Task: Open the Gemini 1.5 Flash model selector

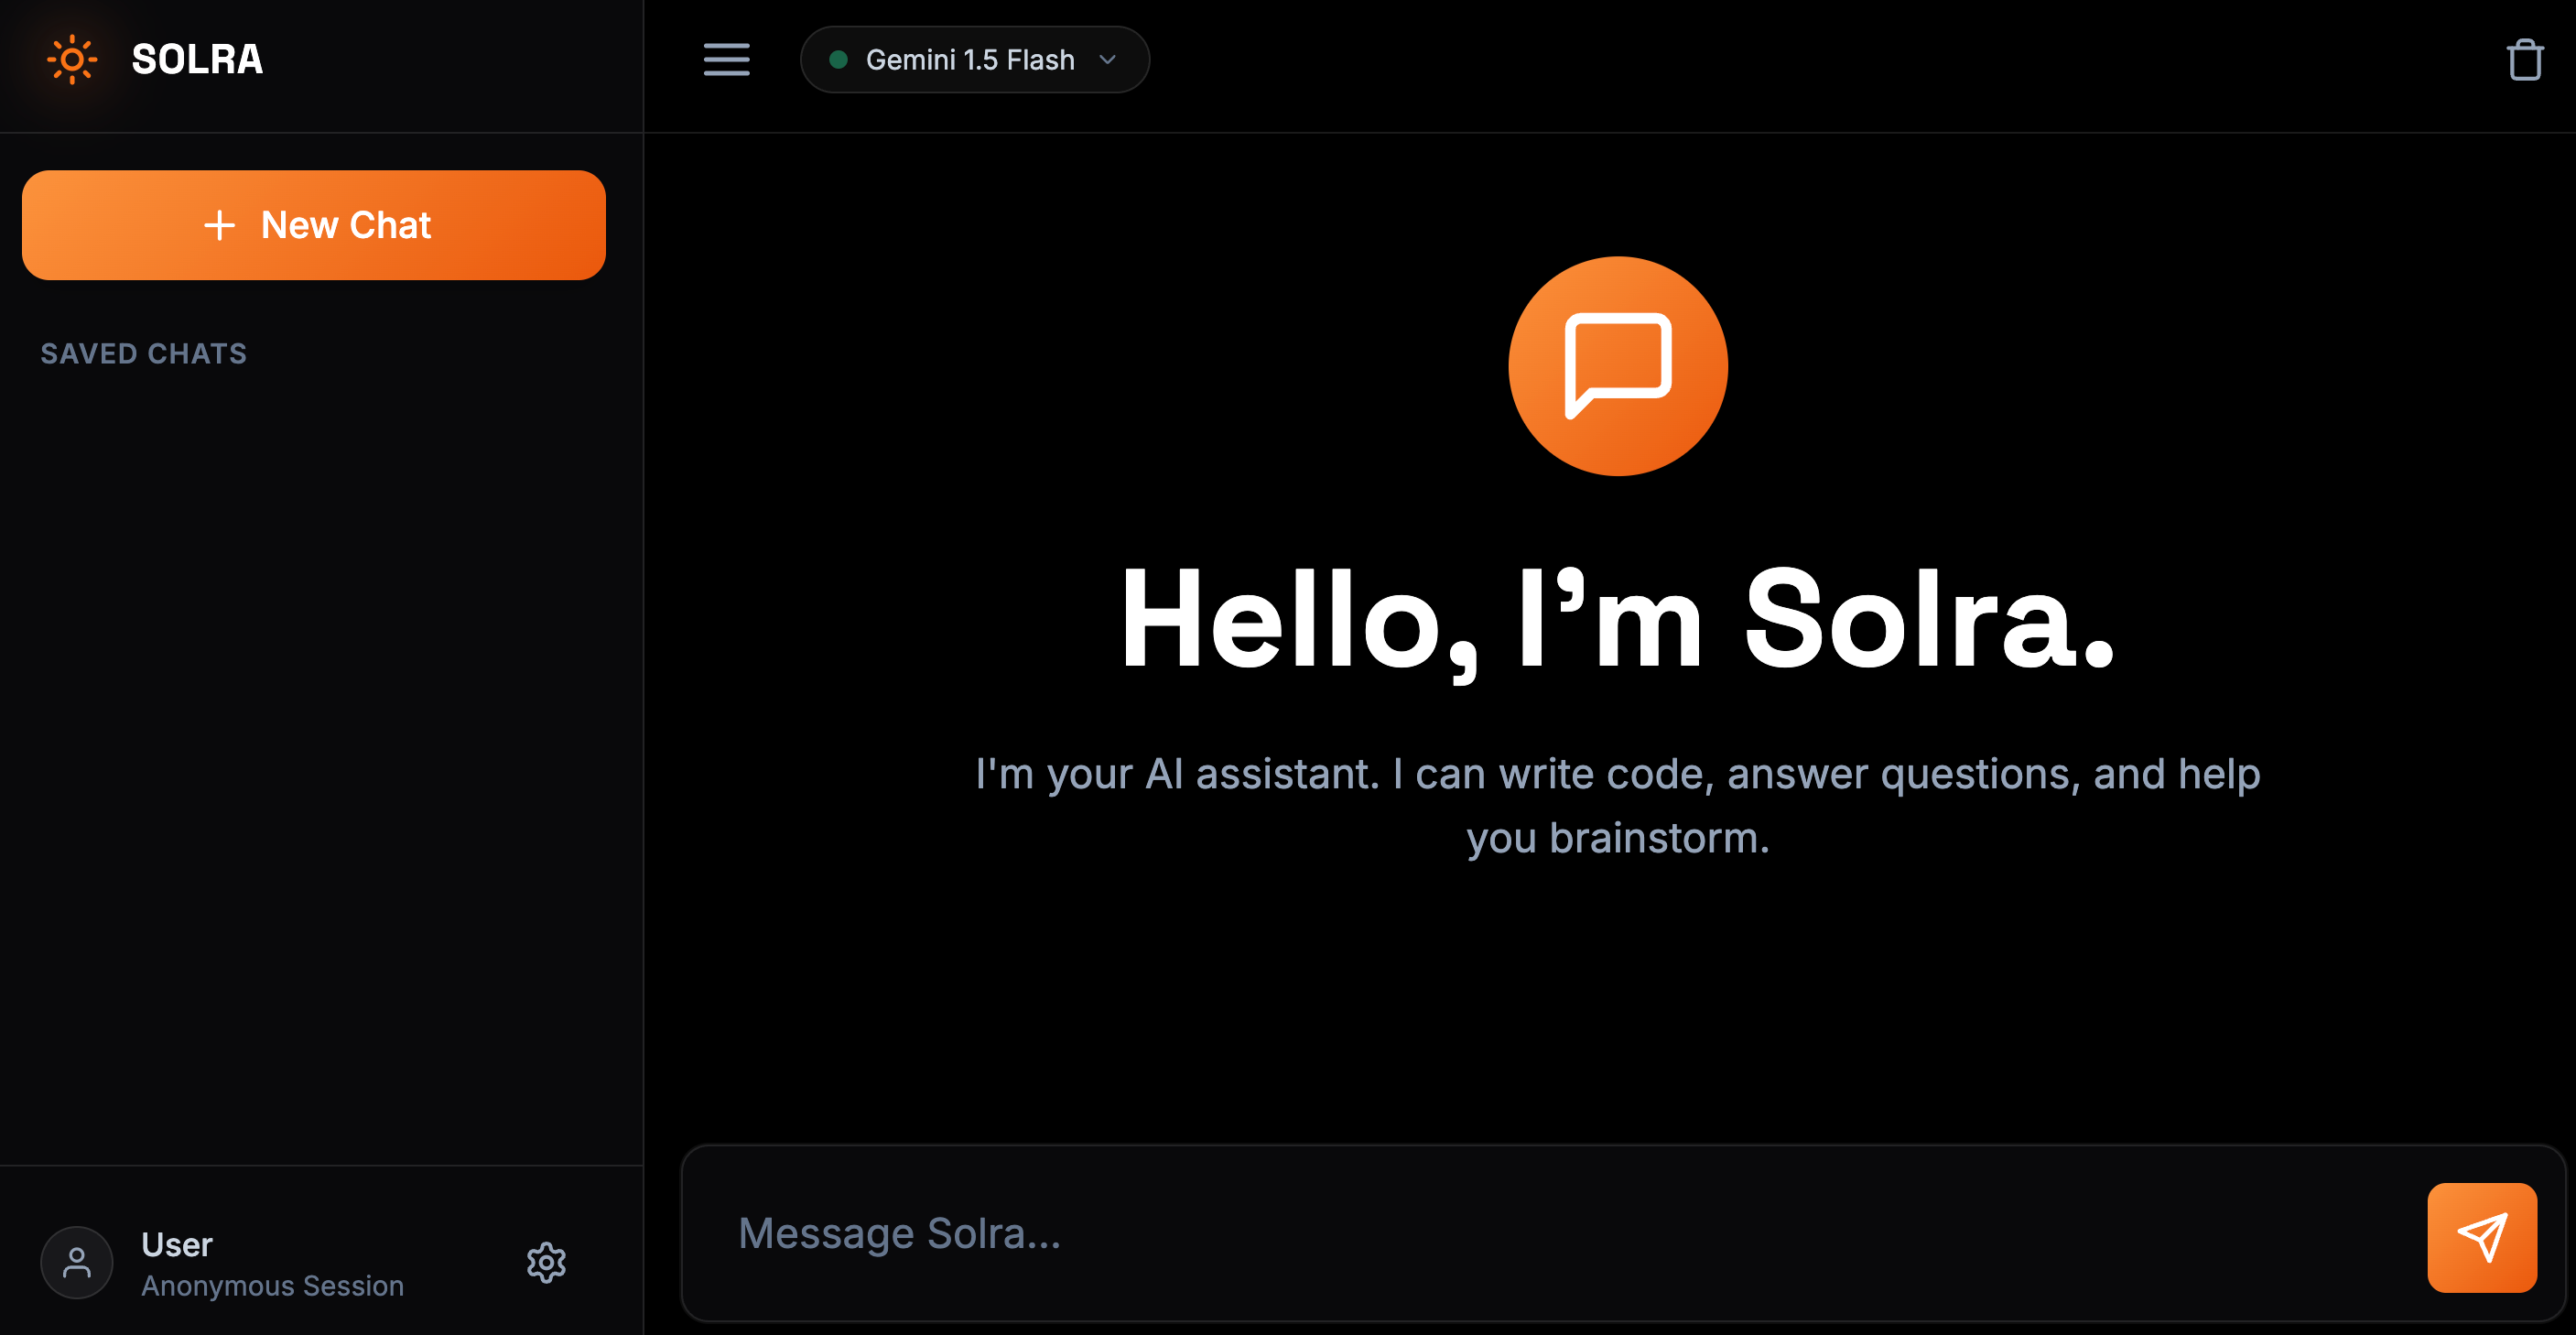Action: (972, 60)
